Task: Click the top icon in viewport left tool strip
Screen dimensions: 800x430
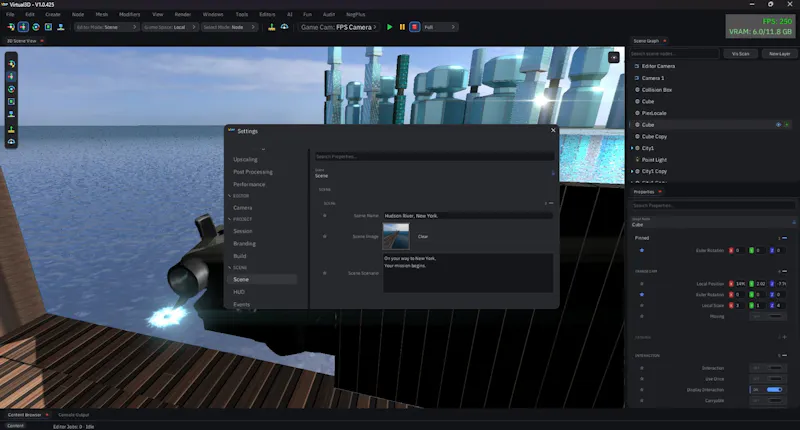Action: tap(11, 64)
